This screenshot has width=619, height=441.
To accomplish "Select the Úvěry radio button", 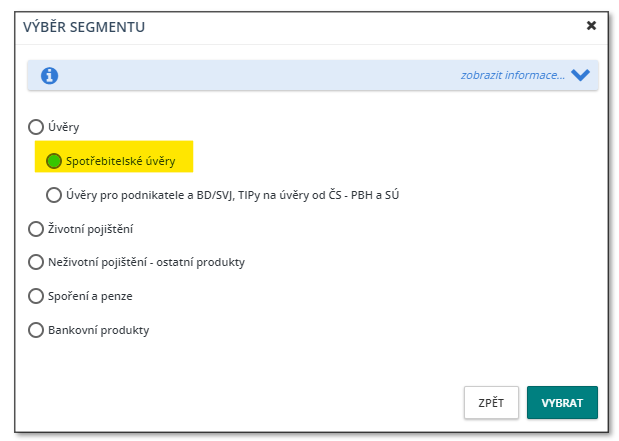I will pos(36,127).
